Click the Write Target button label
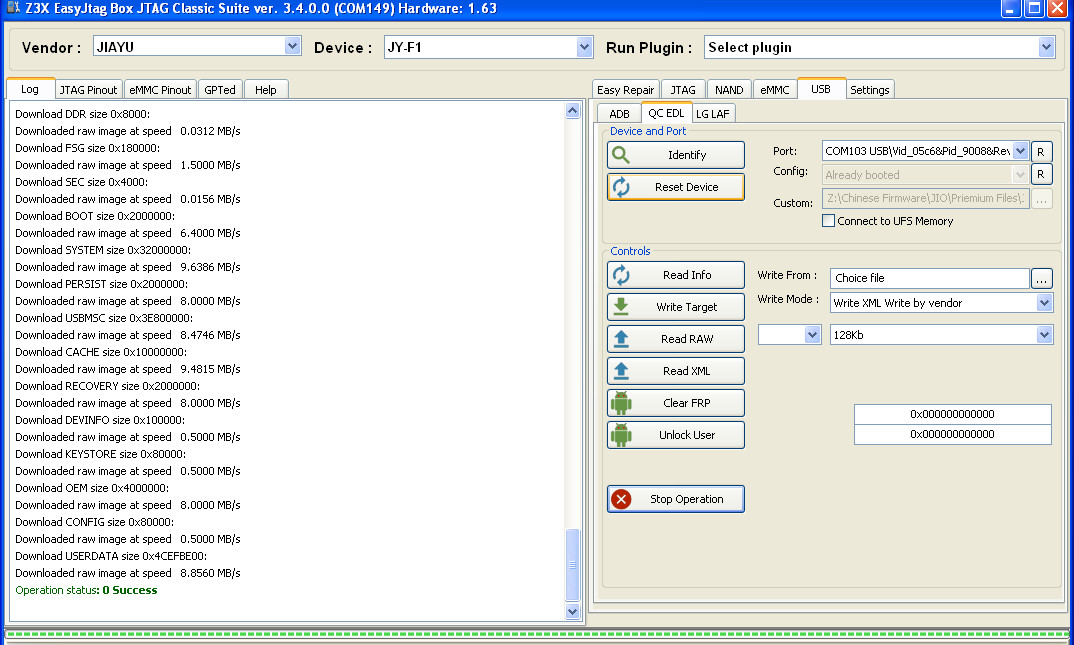The image size is (1074, 645). [686, 307]
